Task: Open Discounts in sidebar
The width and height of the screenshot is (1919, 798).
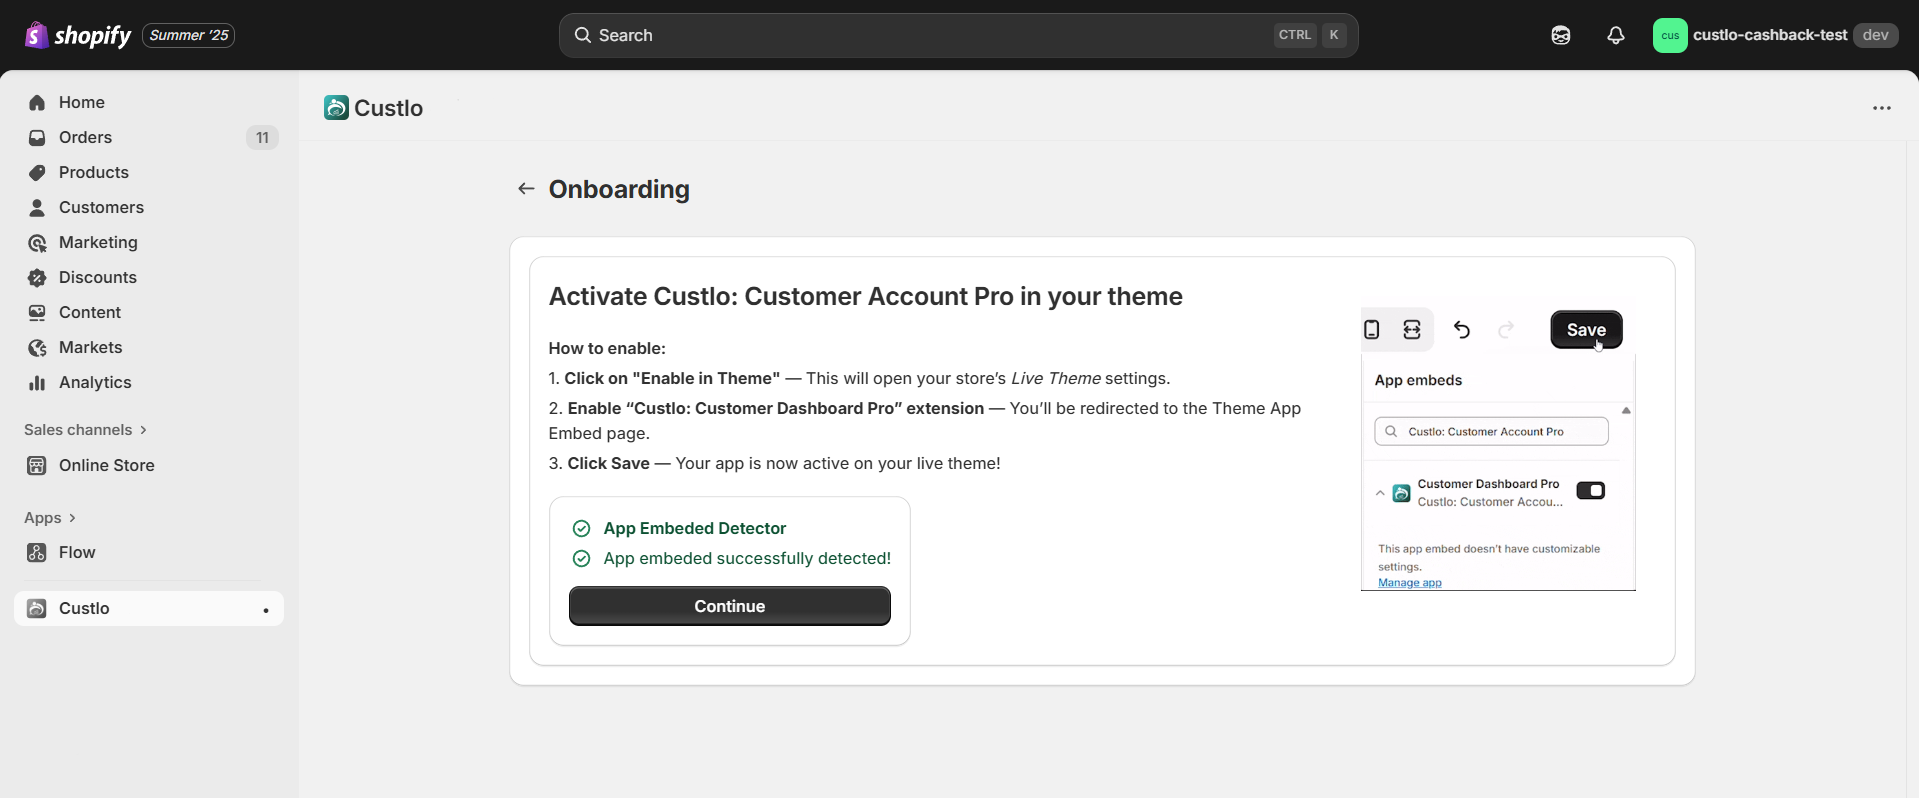Action: point(149,277)
